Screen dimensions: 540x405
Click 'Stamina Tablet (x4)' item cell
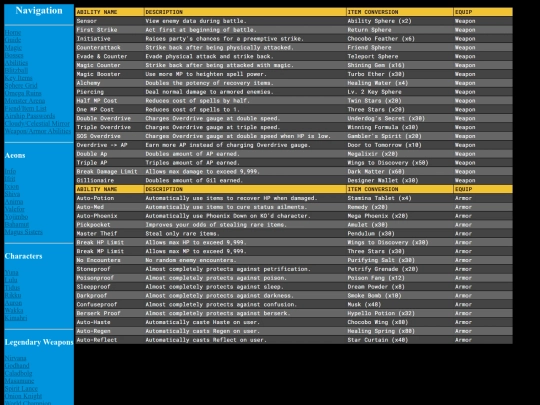tap(379, 198)
